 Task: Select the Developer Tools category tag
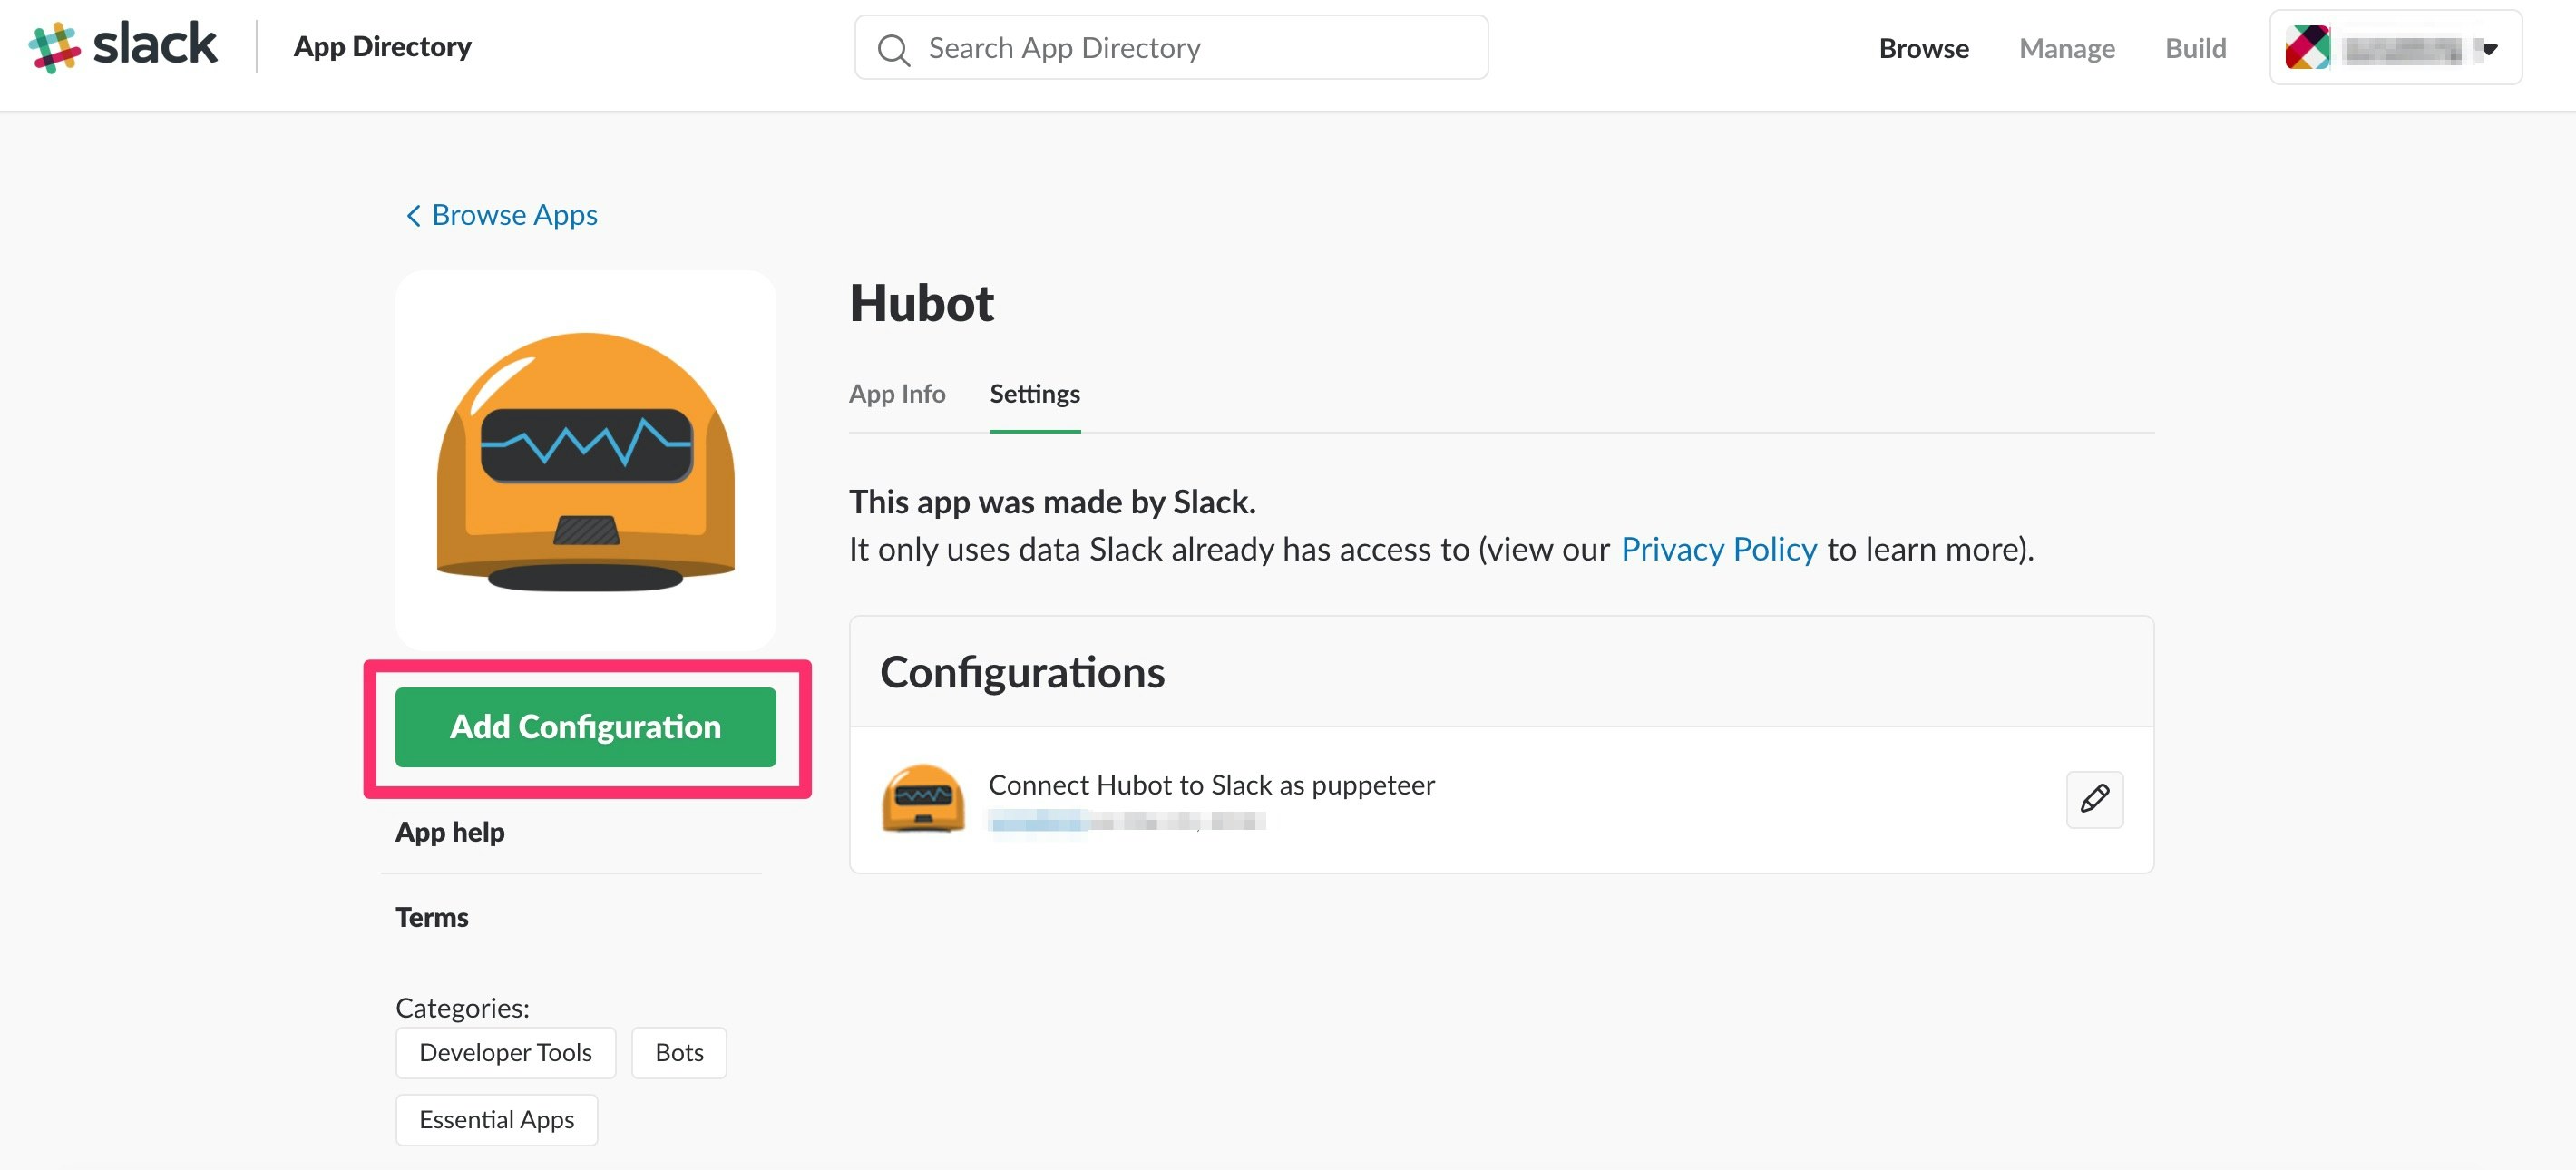click(x=505, y=1052)
